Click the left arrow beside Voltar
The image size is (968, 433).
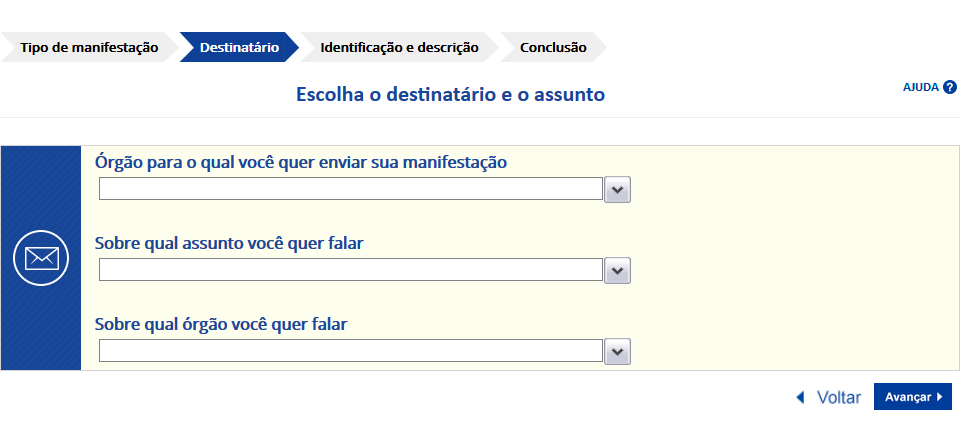800,397
